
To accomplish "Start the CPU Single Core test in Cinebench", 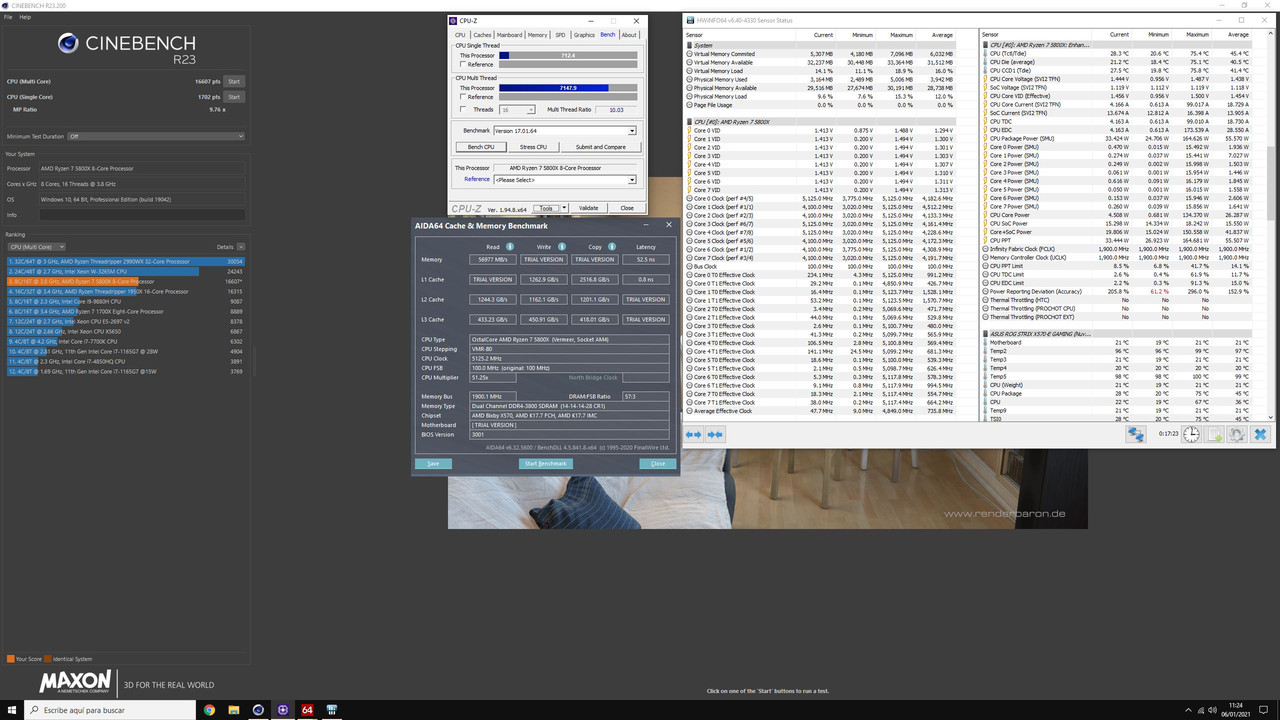I will (233, 97).
